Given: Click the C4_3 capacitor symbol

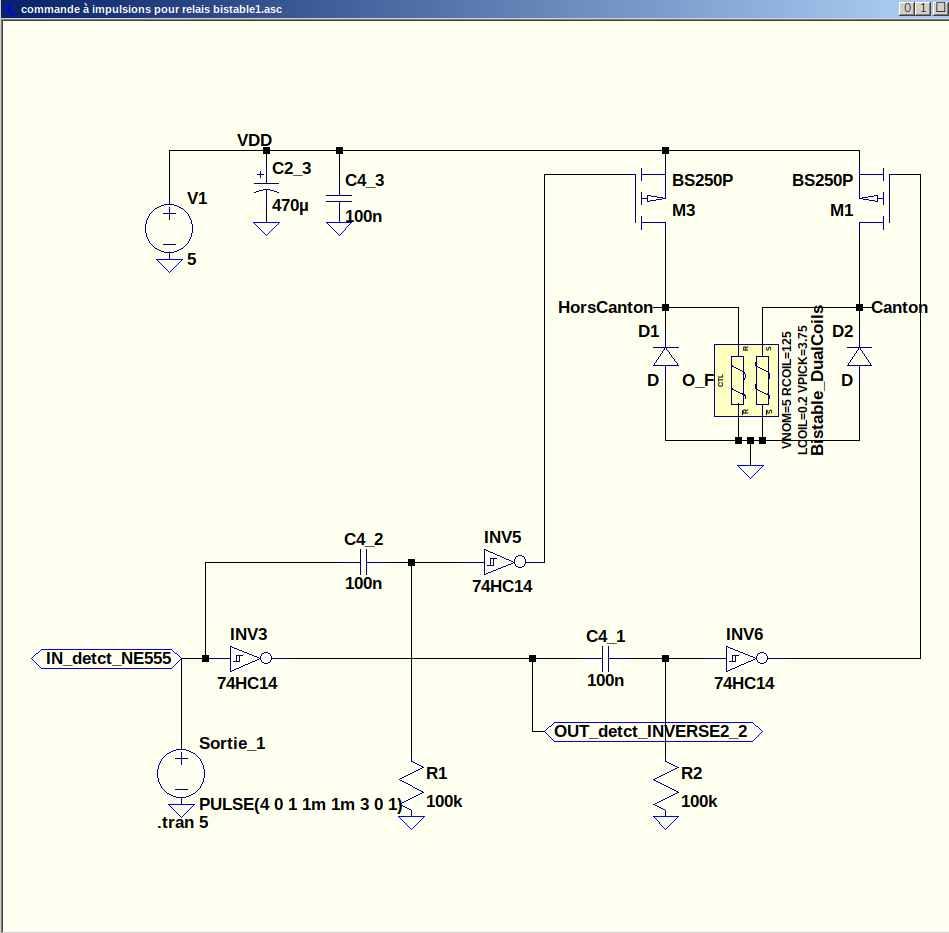Looking at the screenshot, I should pos(339,198).
